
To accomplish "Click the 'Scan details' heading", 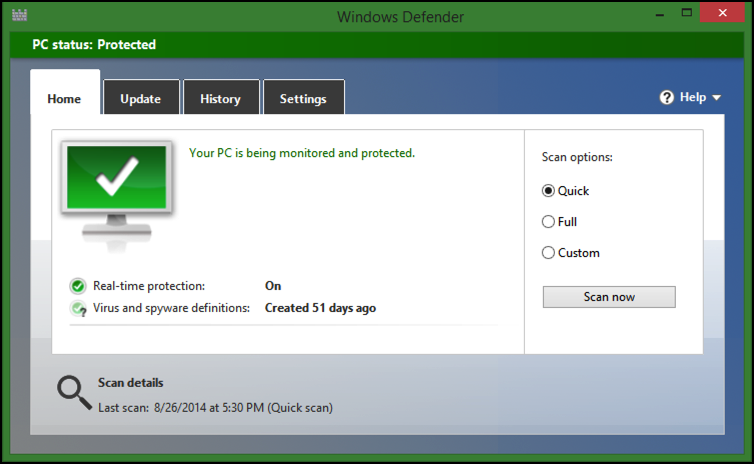I will click(130, 383).
